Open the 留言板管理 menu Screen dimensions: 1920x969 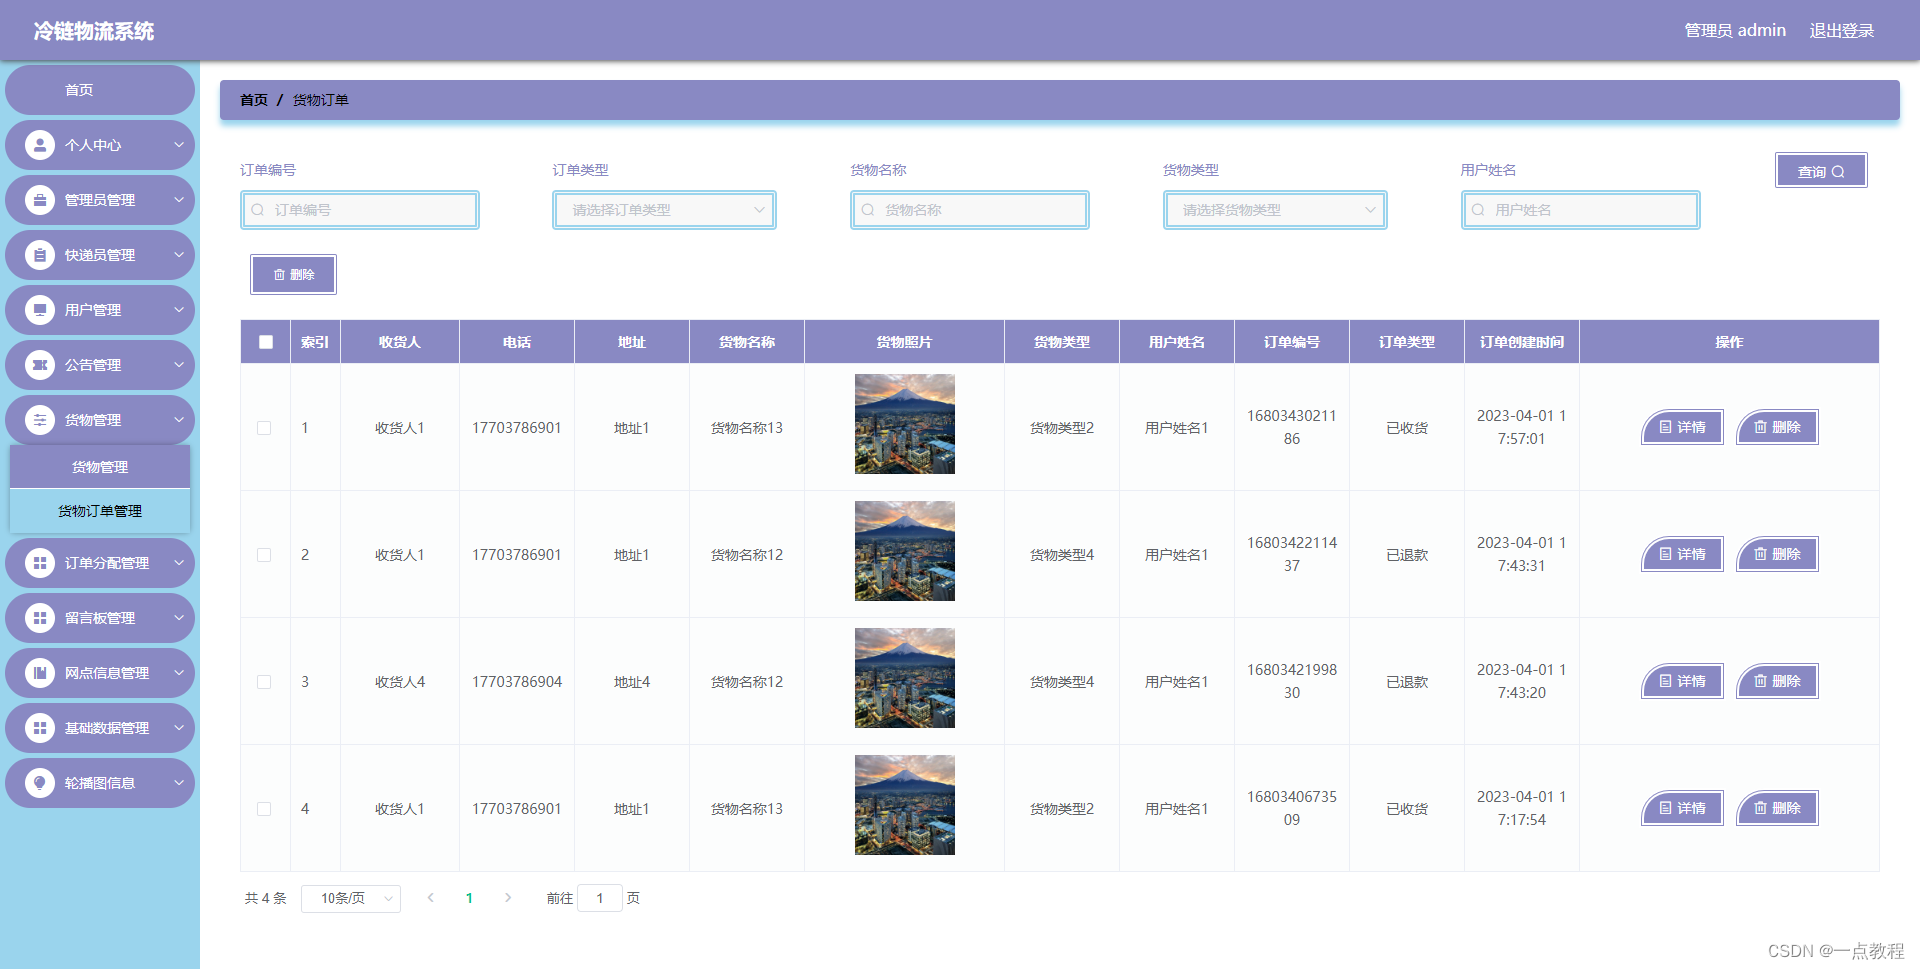coord(100,618)
